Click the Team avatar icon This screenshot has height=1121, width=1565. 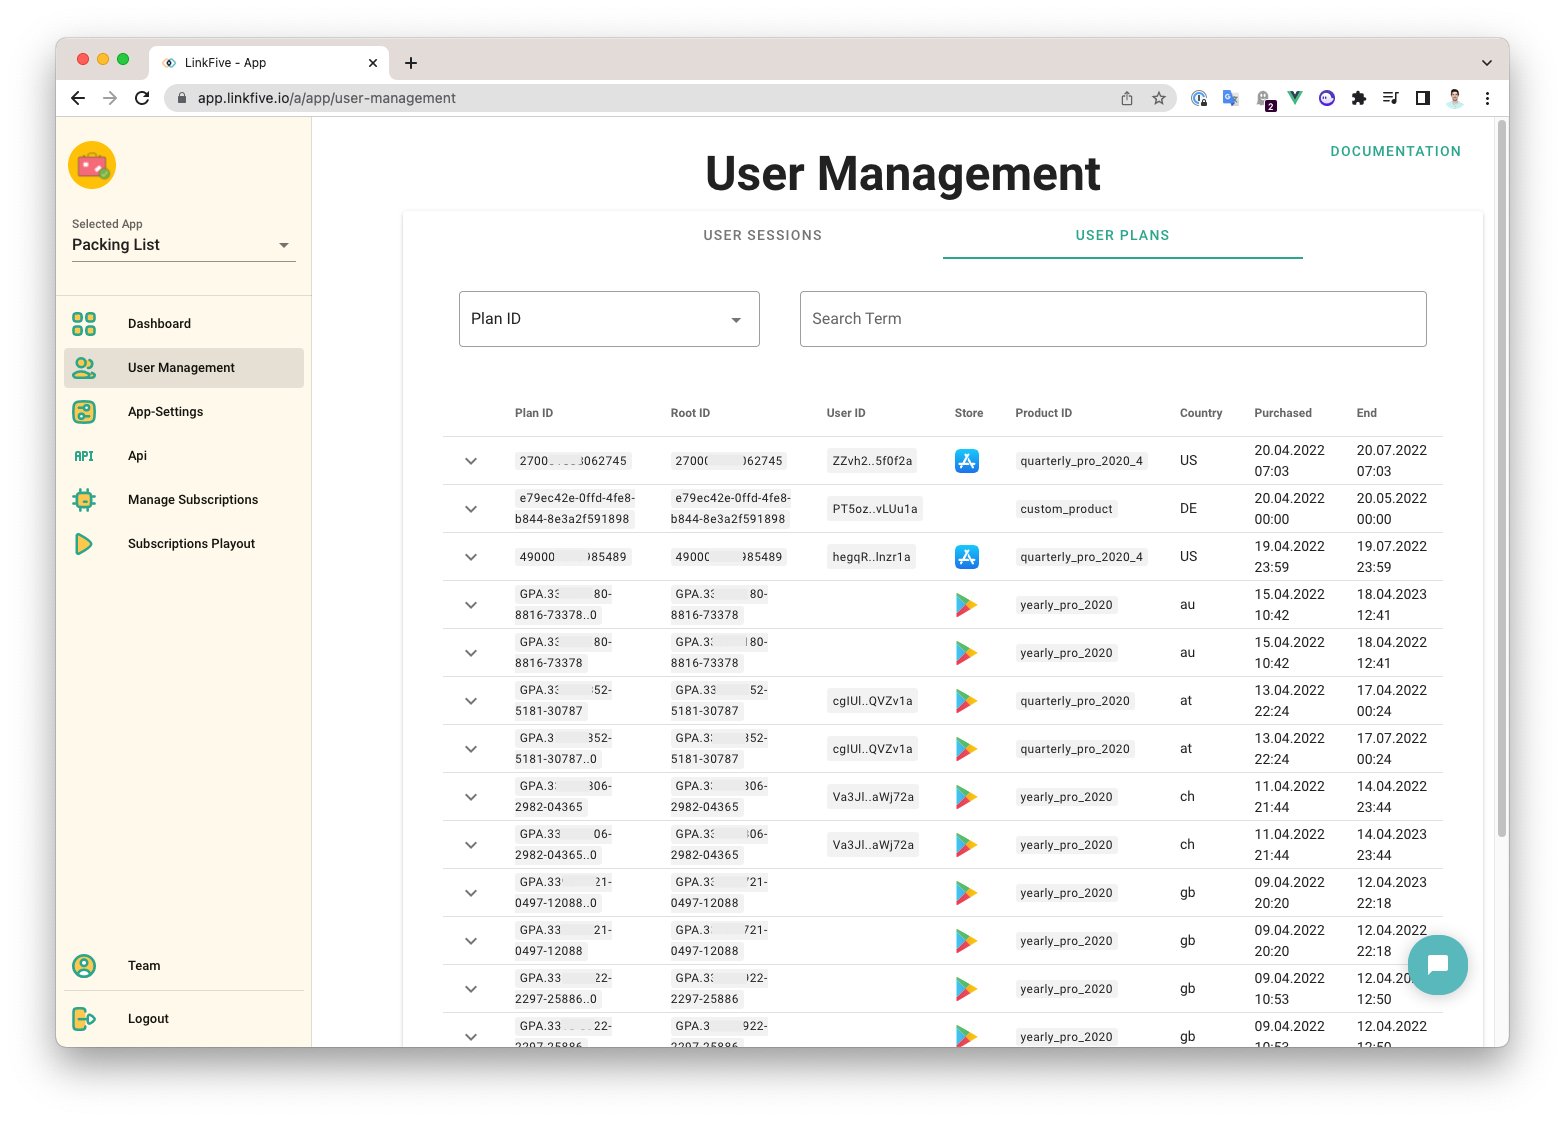(x=84, y=966)
